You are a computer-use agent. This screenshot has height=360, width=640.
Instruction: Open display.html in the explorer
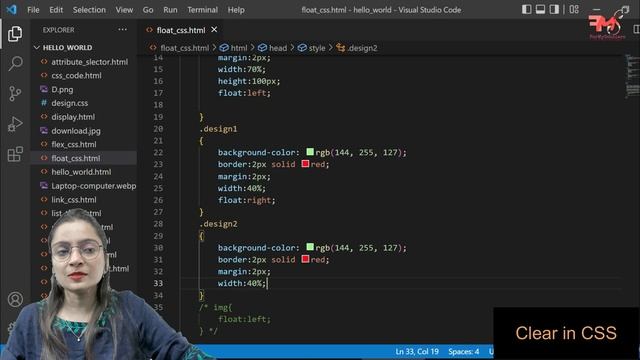click(73, 117)
